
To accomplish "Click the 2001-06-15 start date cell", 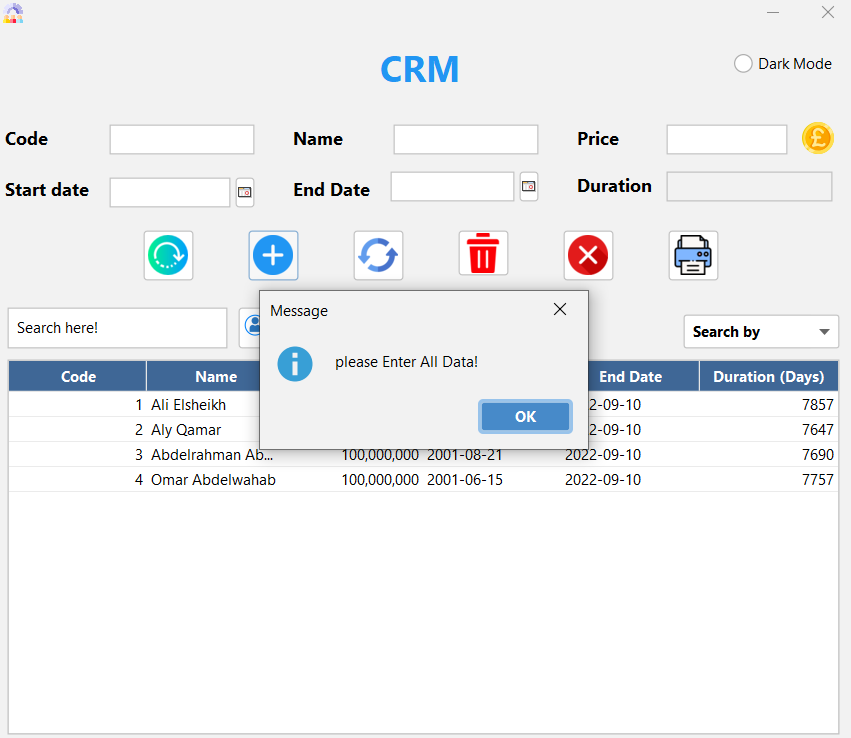I will click(x=465, y=480).
